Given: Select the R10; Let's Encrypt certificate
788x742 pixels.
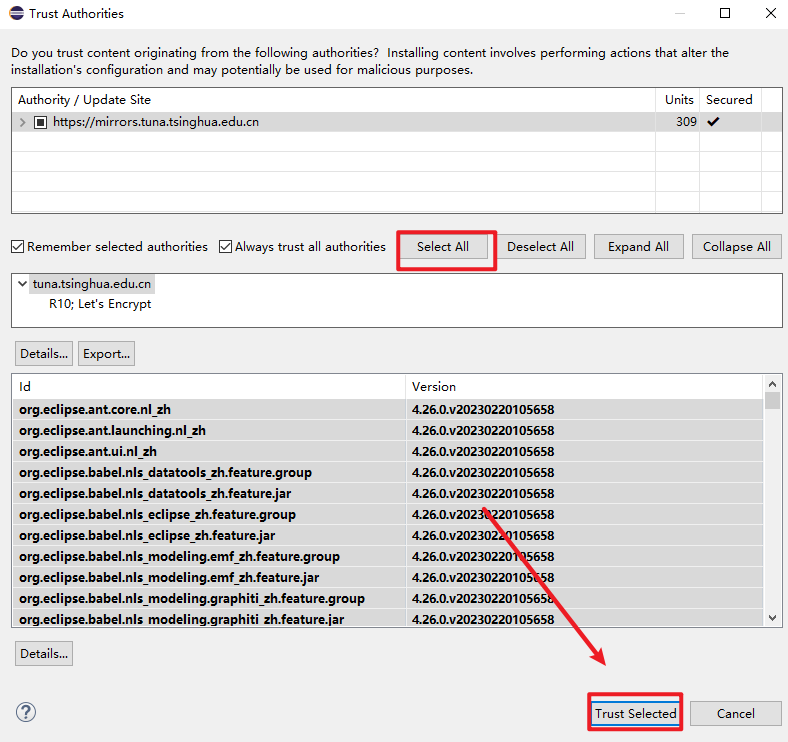Looking at the screenshot, I should coord(100,304).
